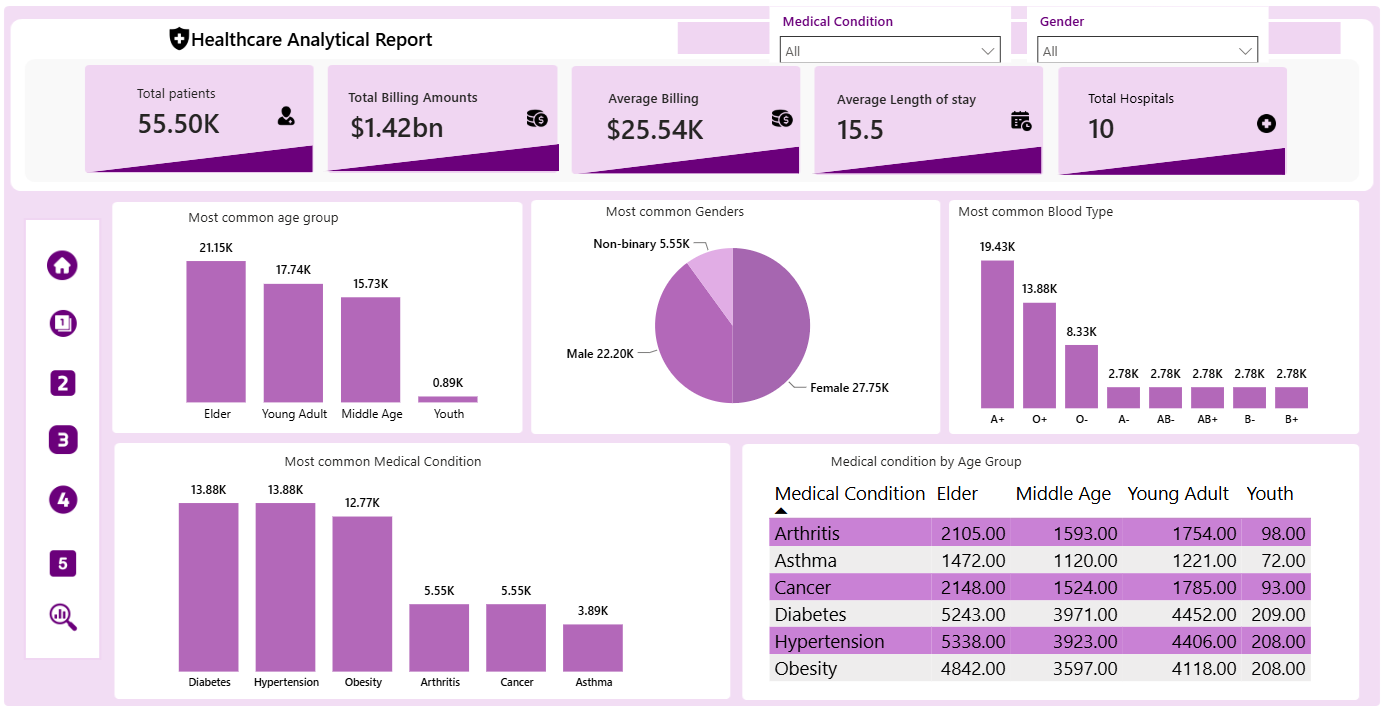1383x710 pixels.
Task: Select the Middle Age bar in age chart
Action: pyautogui.click(x=370, y=349)
